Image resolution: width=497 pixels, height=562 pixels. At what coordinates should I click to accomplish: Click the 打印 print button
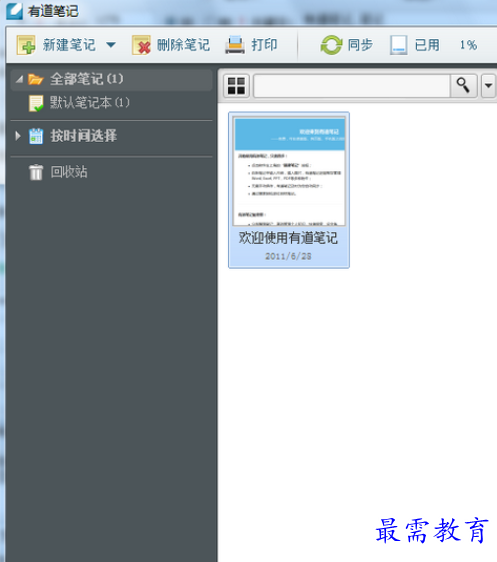251,45
